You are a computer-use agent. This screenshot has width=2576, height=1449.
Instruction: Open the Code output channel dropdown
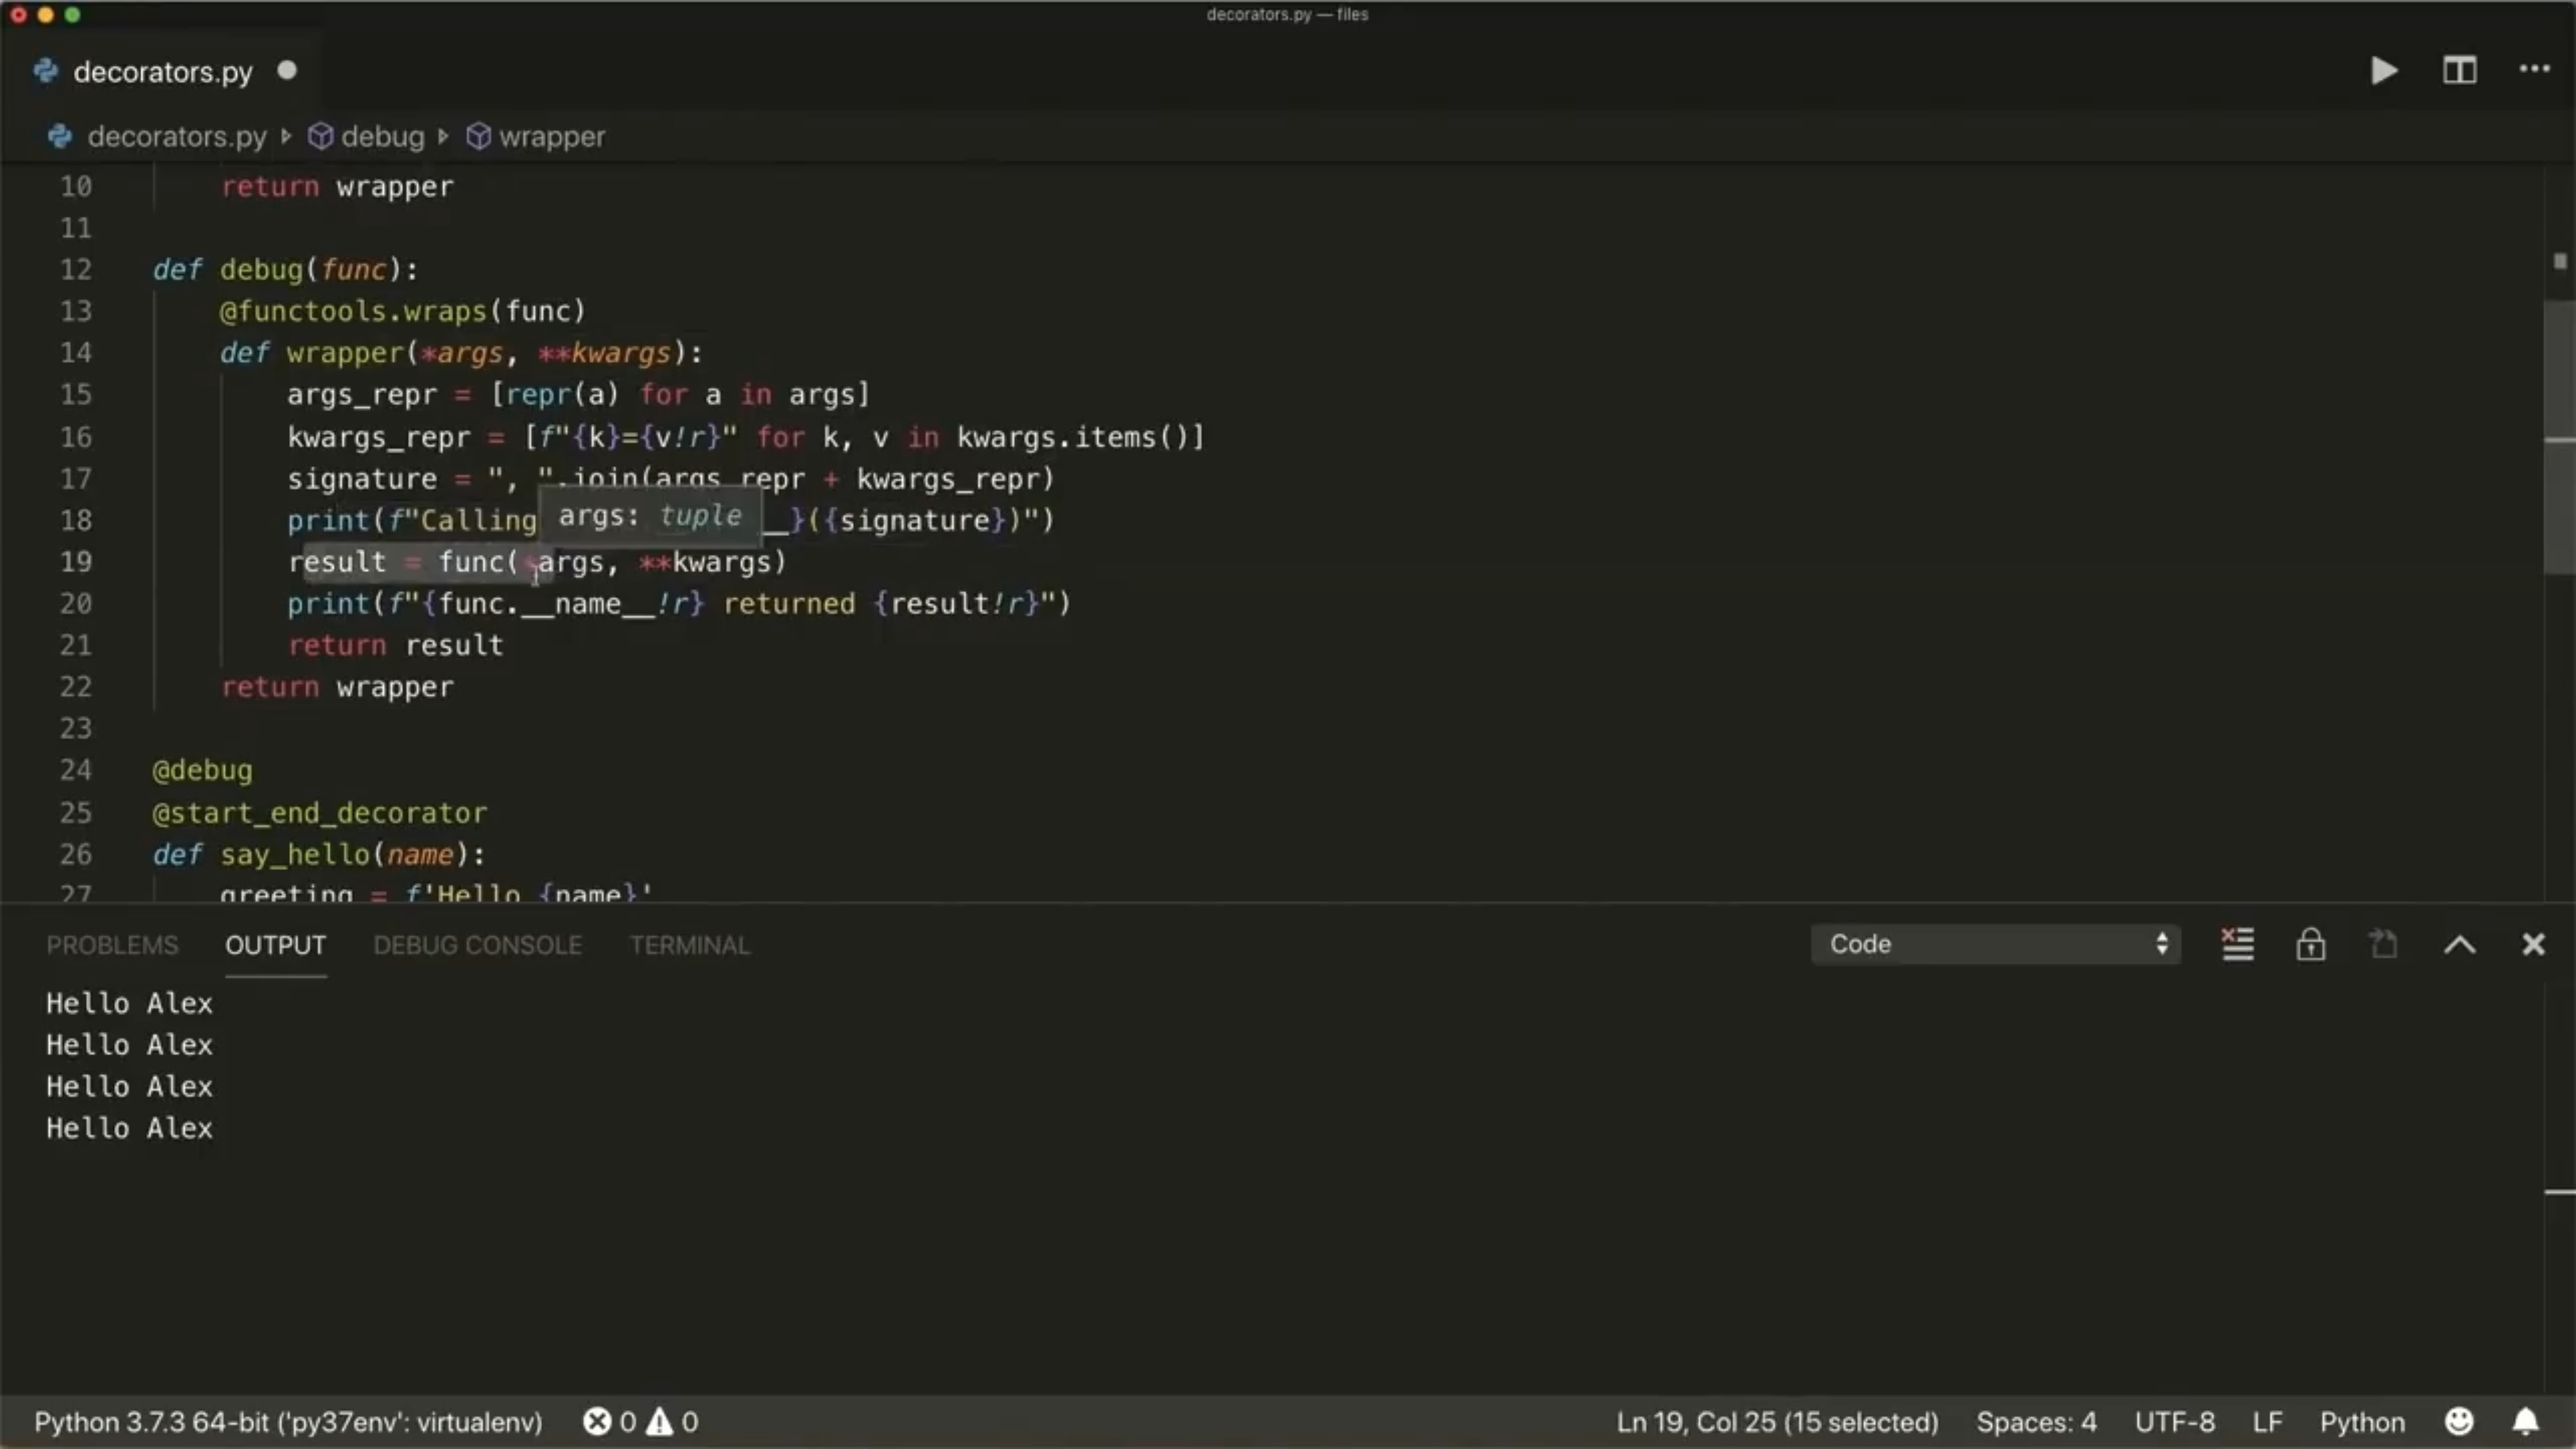[1995, 944]
